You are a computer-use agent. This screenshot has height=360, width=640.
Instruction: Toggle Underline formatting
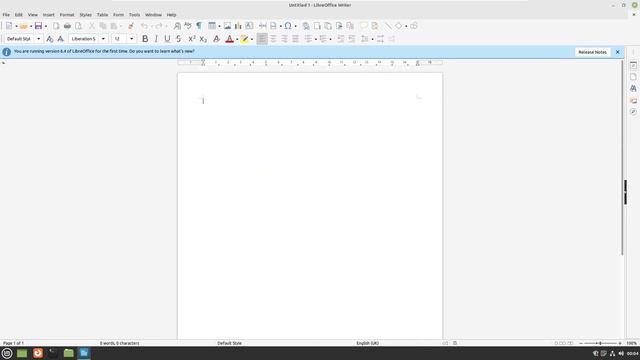[x=167, y=39]
